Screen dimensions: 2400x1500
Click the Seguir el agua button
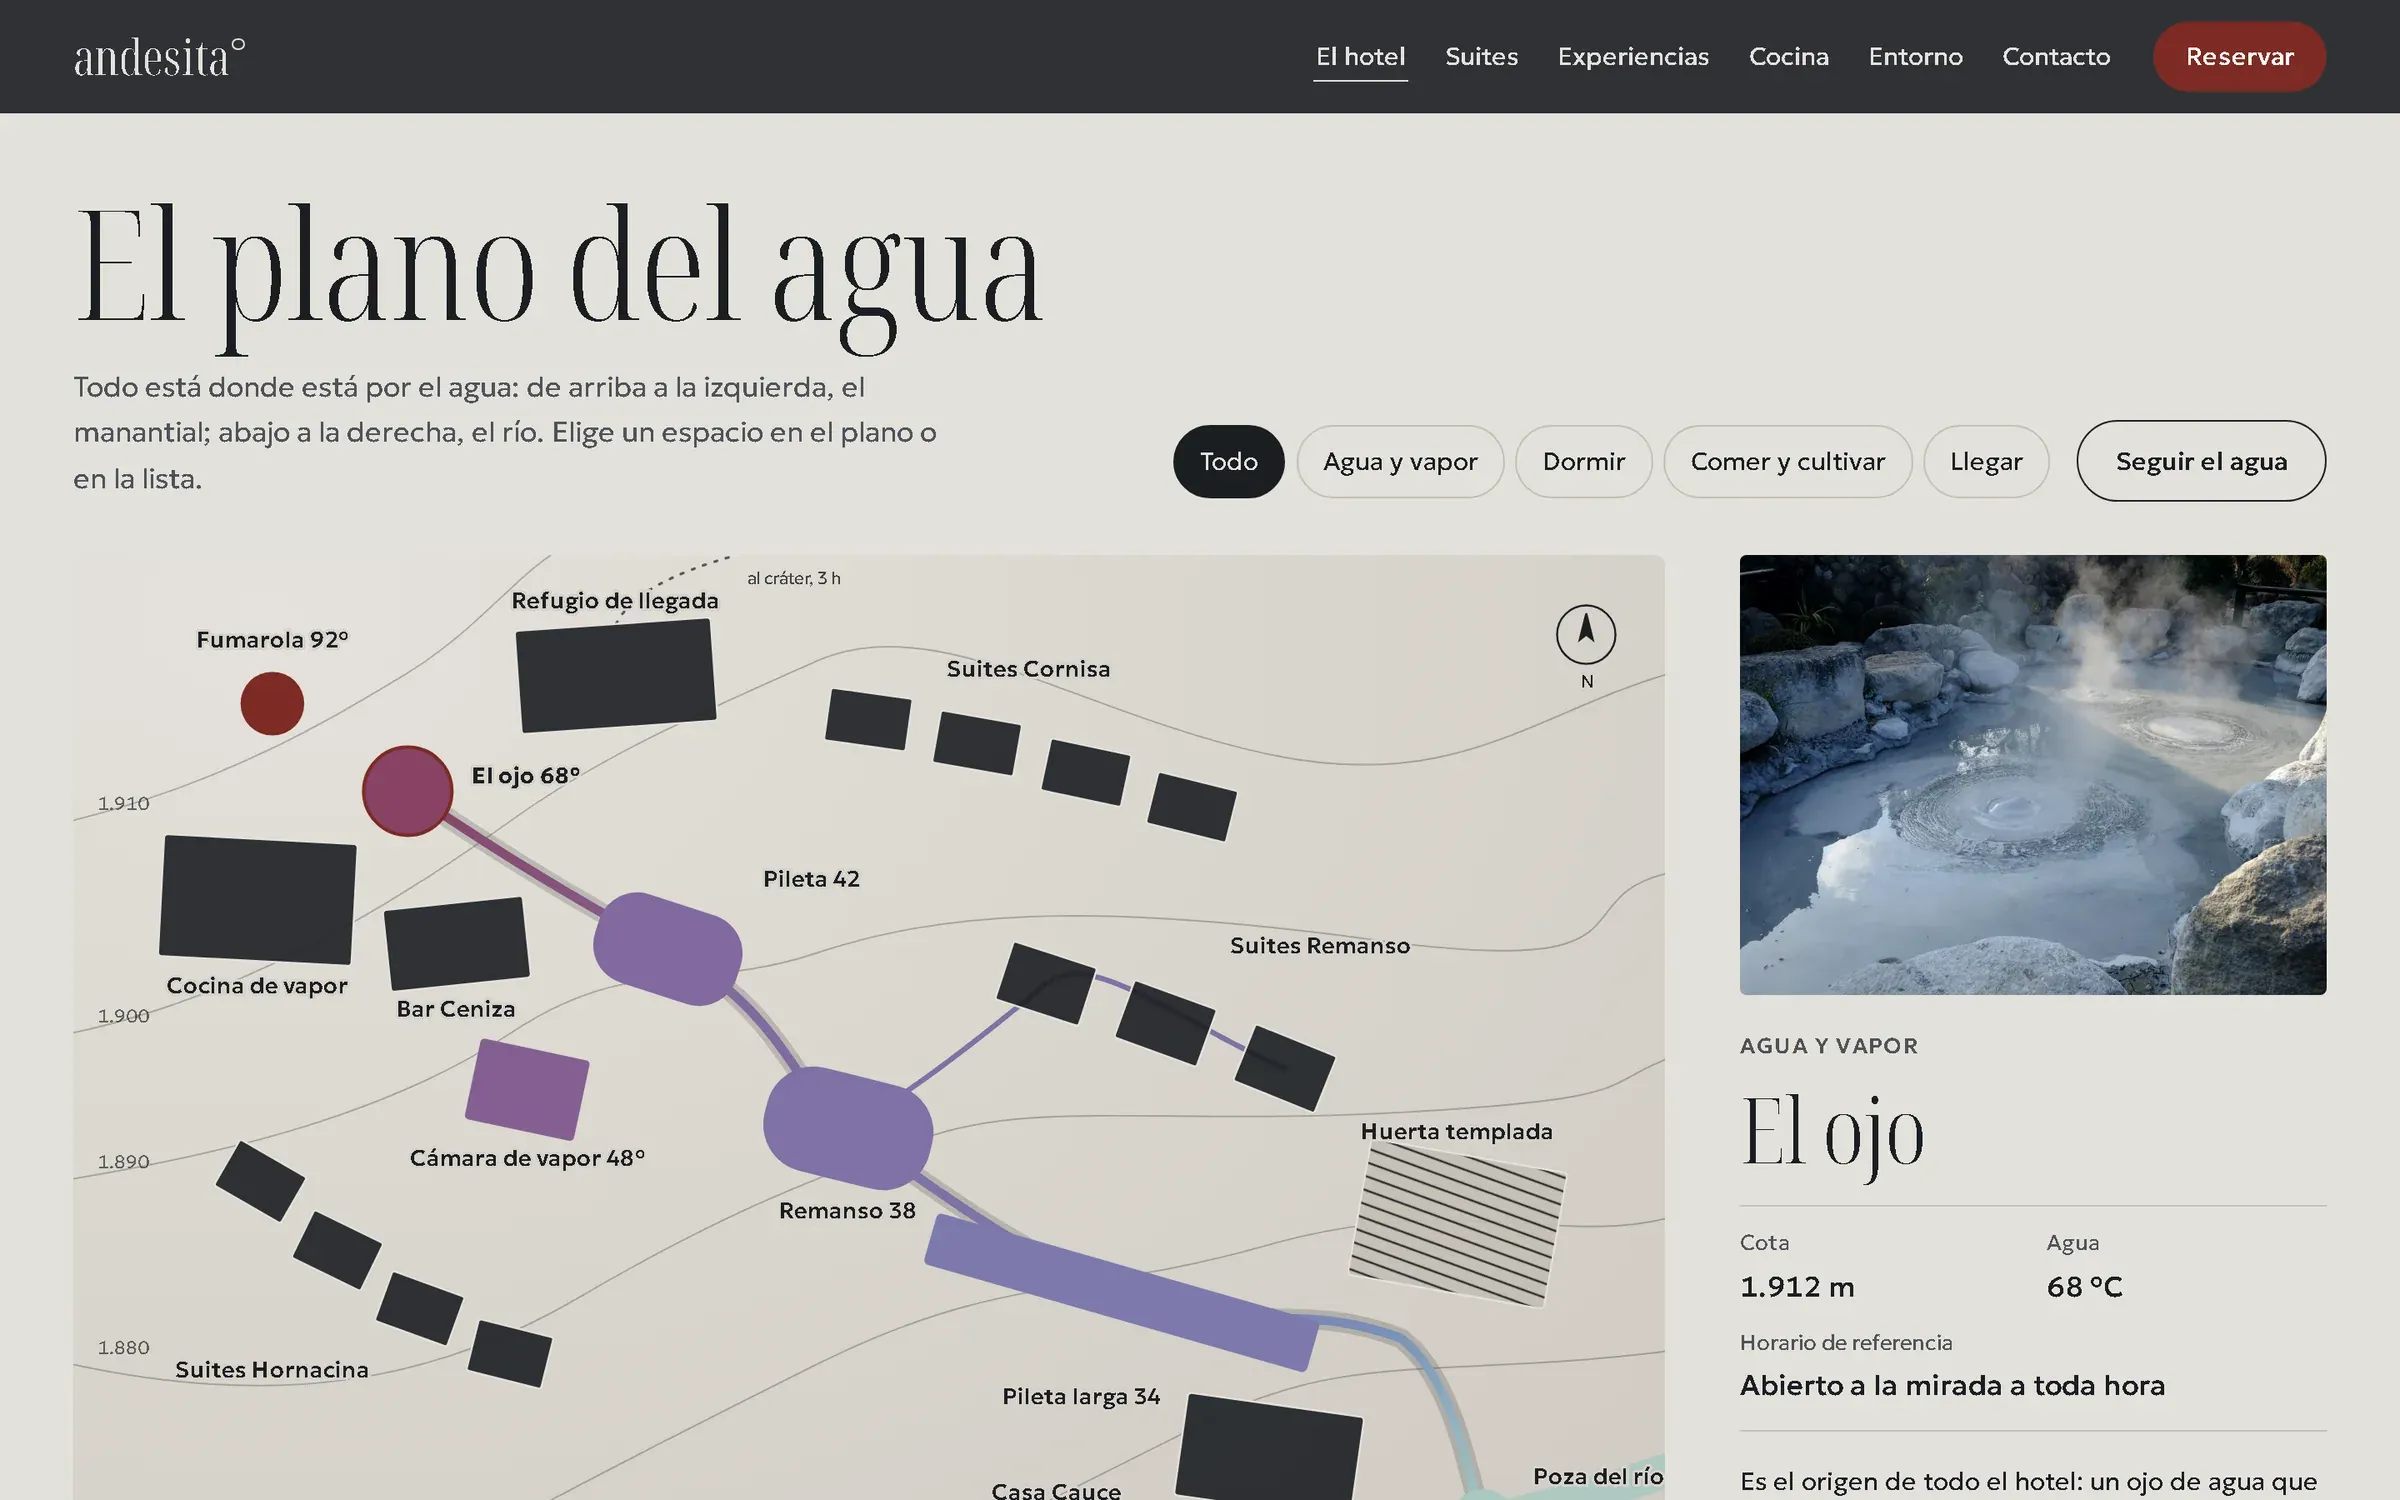pyautogui.click(x=2201, y=461)
